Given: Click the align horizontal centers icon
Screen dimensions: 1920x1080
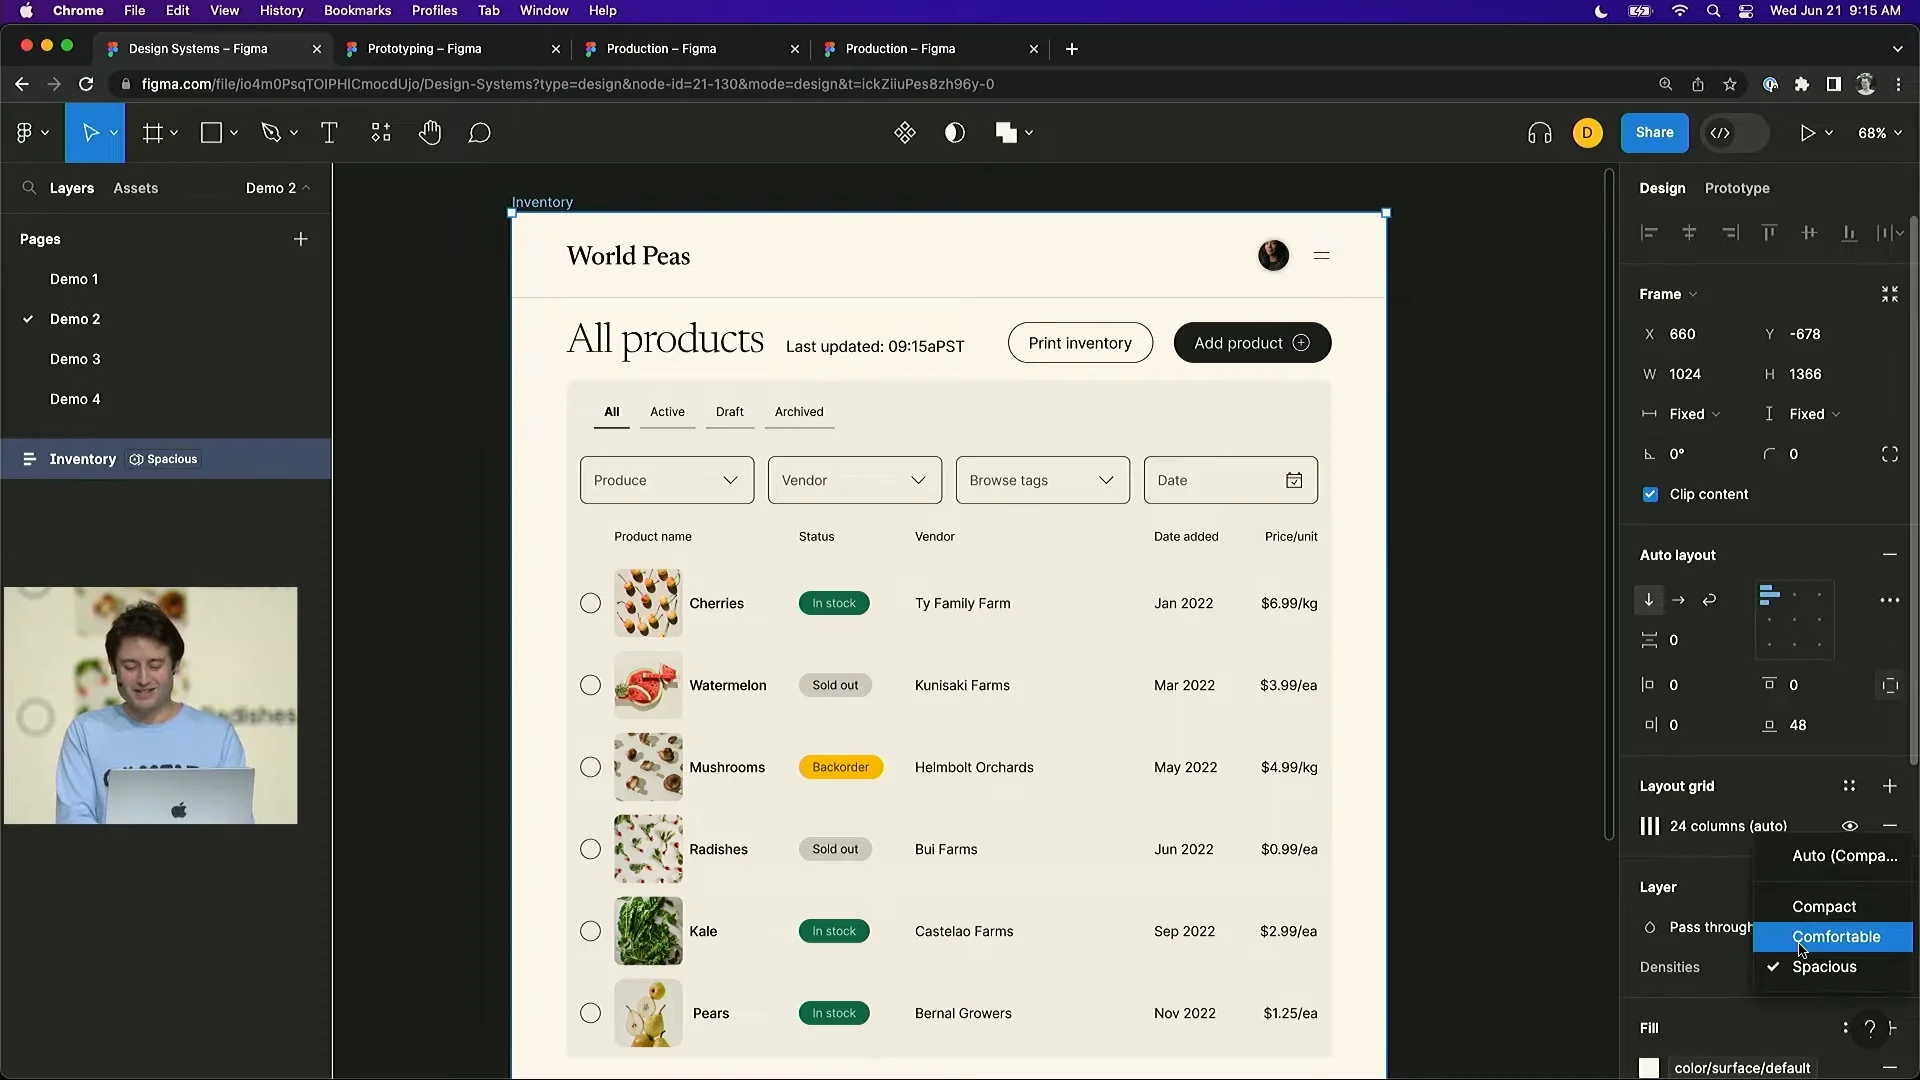Looking at the screenshot, I should [x=1689, y=233].
